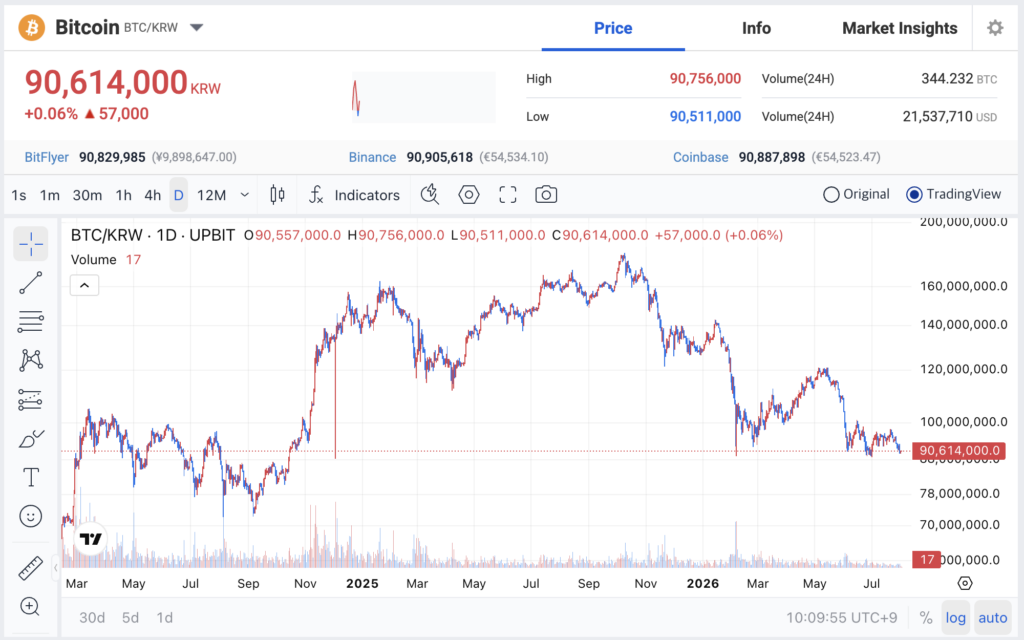Select the 1m interval
The width and height of the screenshot is (1024, 640).
[x=50, y=195]
